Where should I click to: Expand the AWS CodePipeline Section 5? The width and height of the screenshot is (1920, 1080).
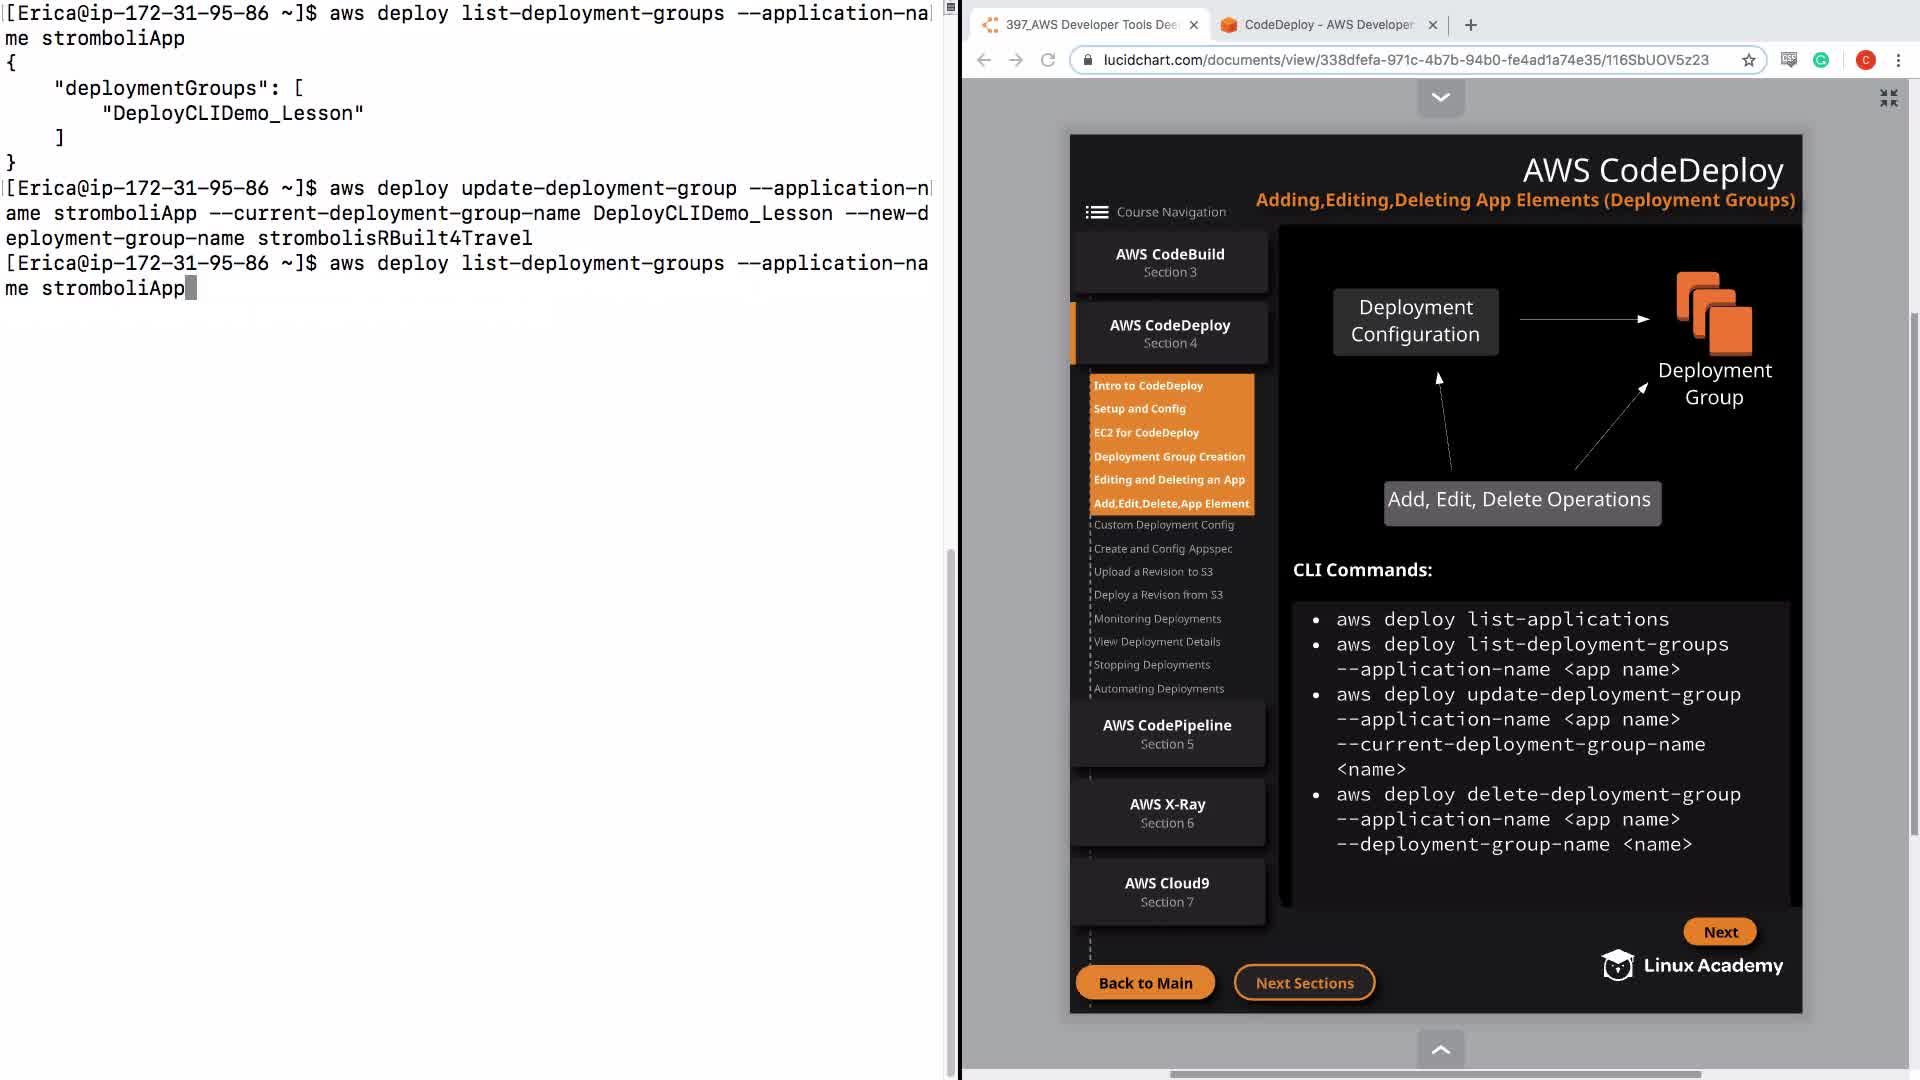1167,733
